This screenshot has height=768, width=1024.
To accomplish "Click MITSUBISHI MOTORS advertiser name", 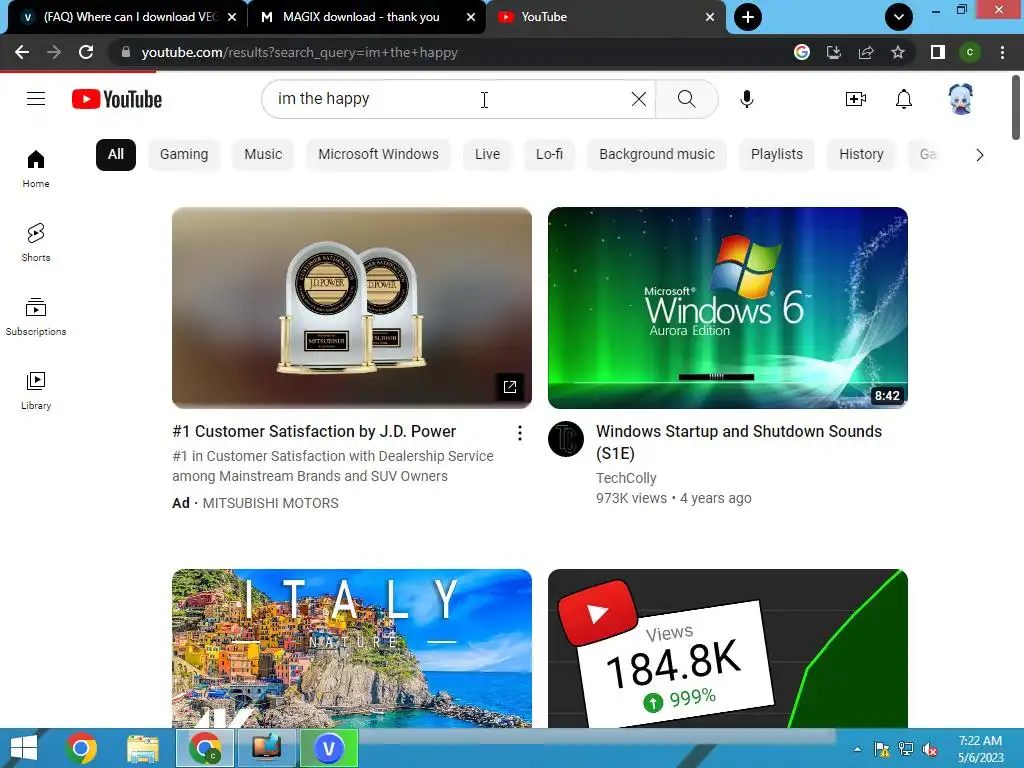I will tap(270, 504).
